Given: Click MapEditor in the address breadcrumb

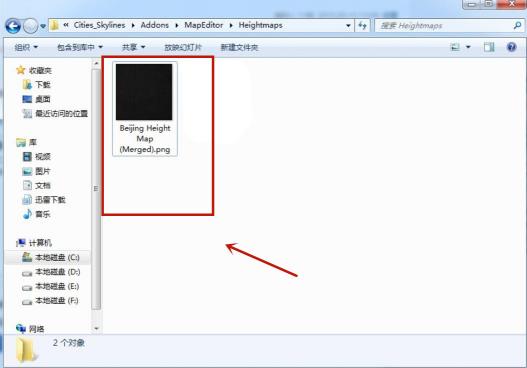Looking at the screenshot, I should coord(203,25).
